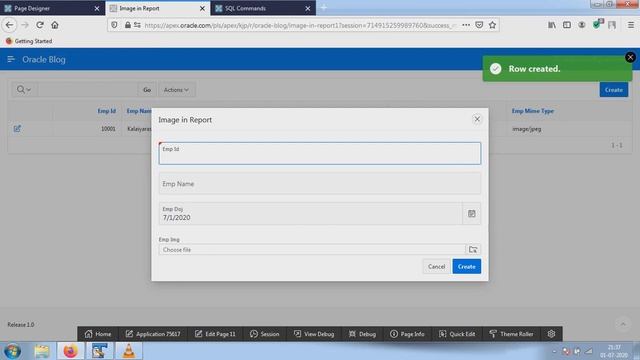Click the Firefox account icon
Image resolution: width=640 pixels, height=360 pixels.
coord(582,25)
